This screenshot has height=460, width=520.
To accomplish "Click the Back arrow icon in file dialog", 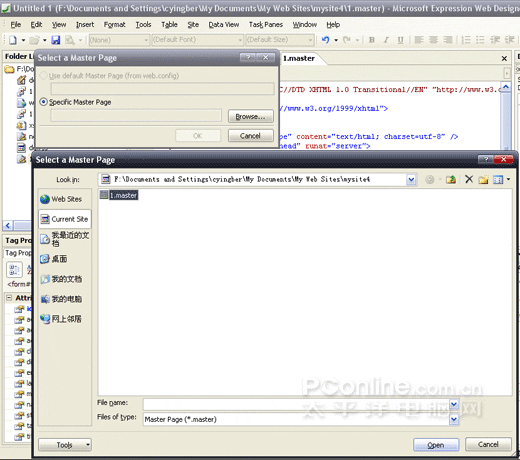I will 430,180.
